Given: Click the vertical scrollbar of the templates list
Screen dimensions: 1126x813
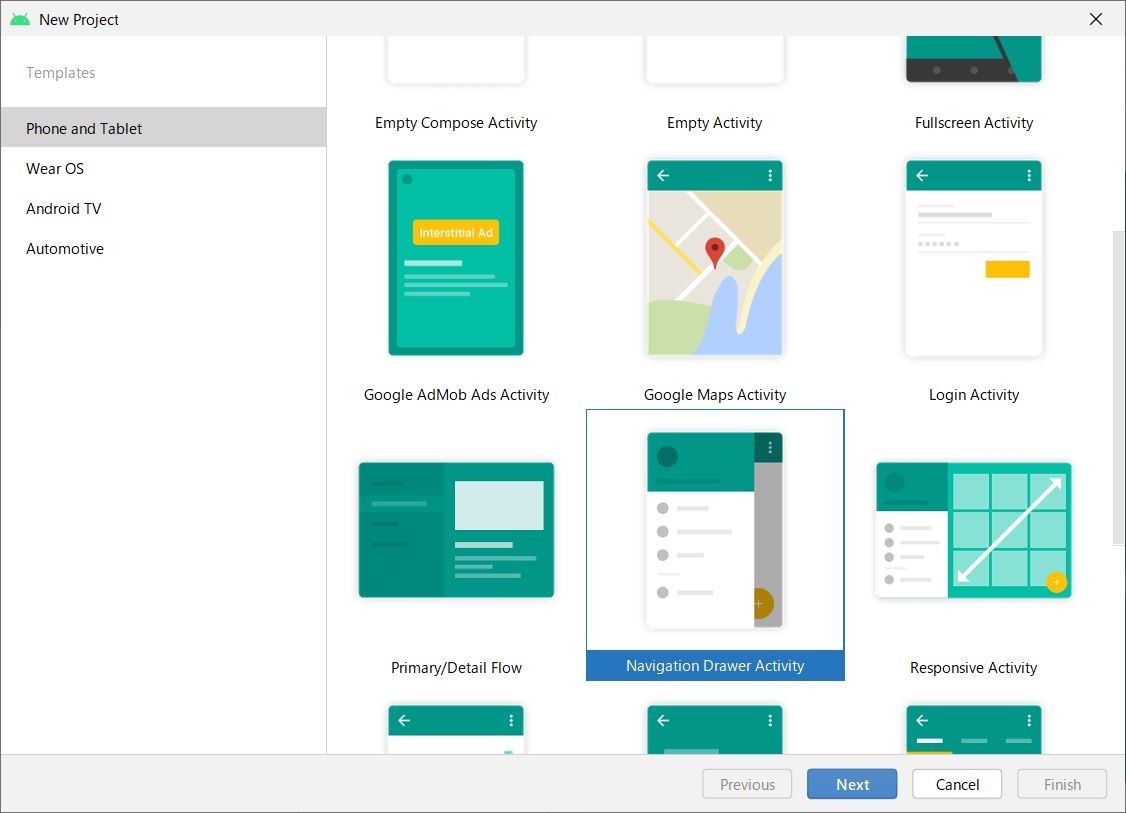Looking at the screenshot, I should click(x=1118, y=388).
